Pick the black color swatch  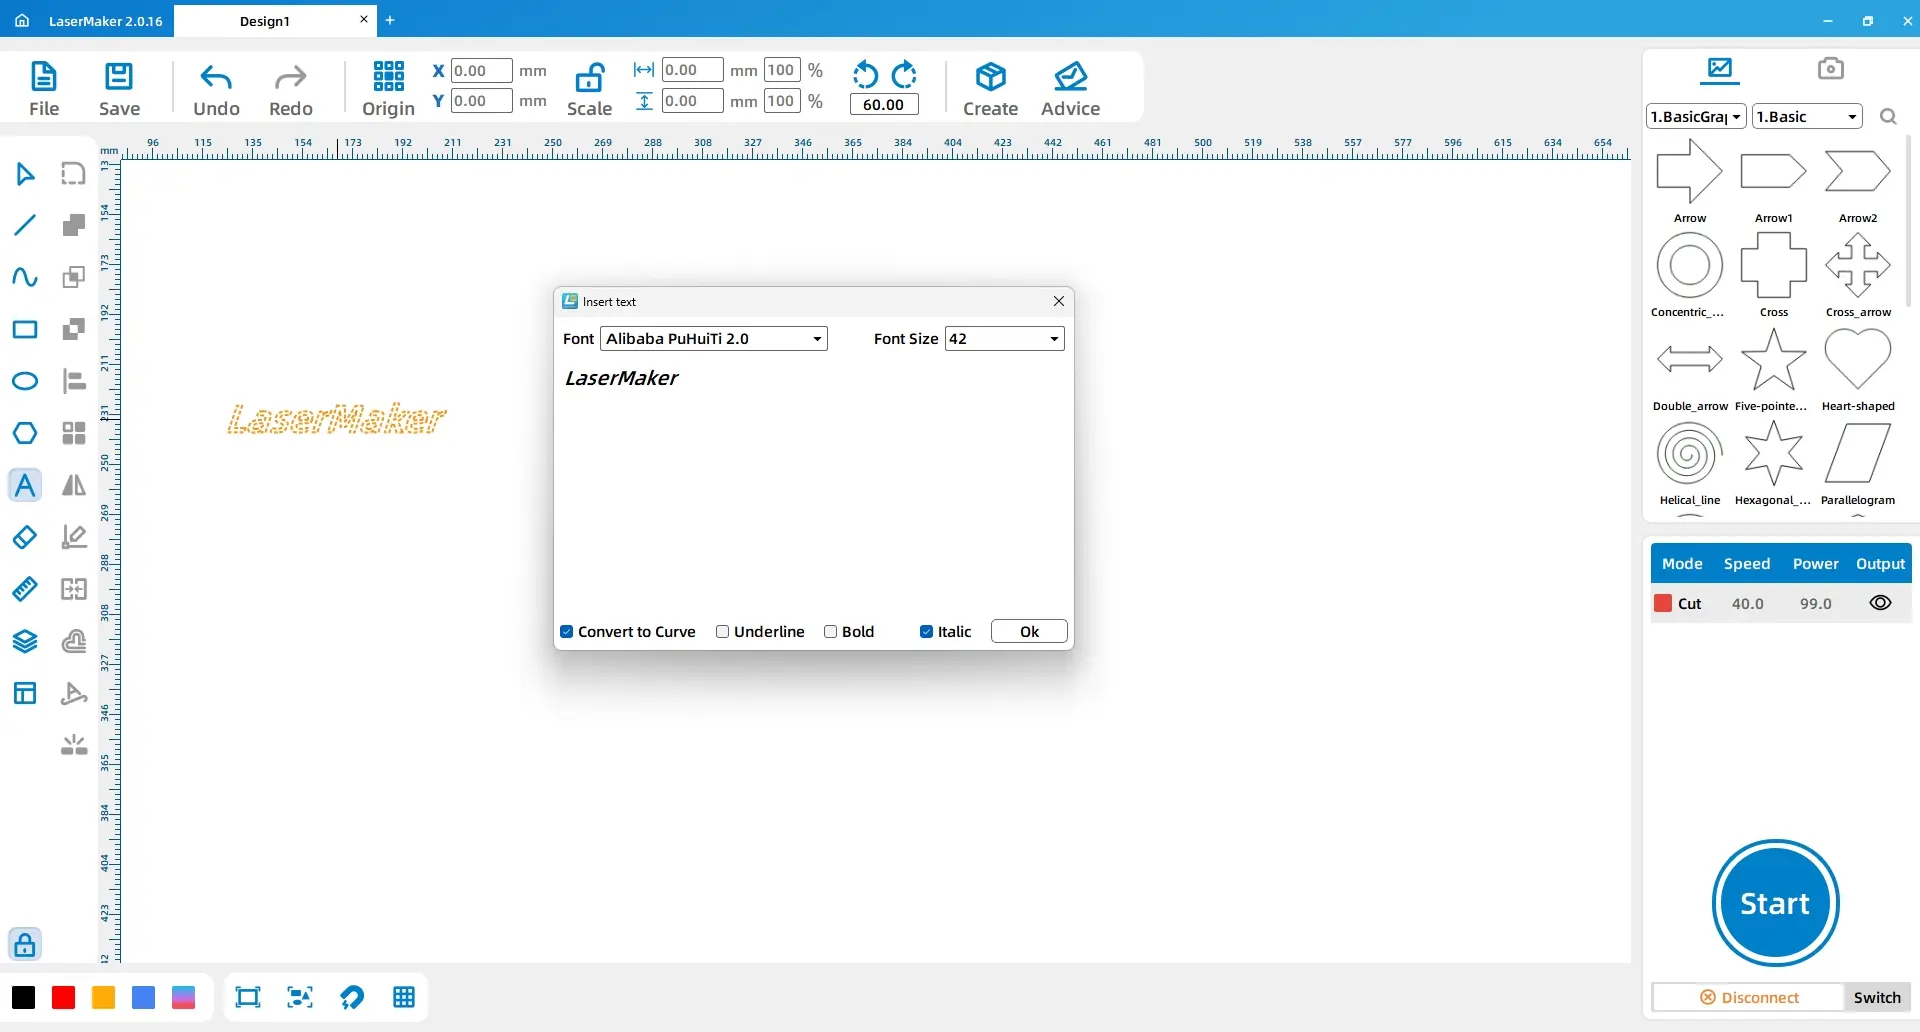click(x=24, y=997)
